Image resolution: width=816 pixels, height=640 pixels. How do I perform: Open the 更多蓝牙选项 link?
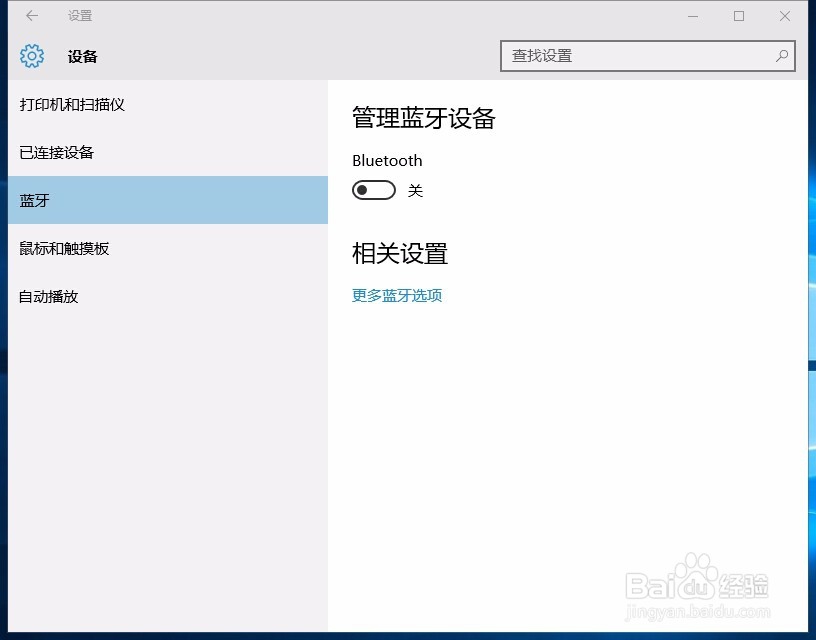point(397,296)
